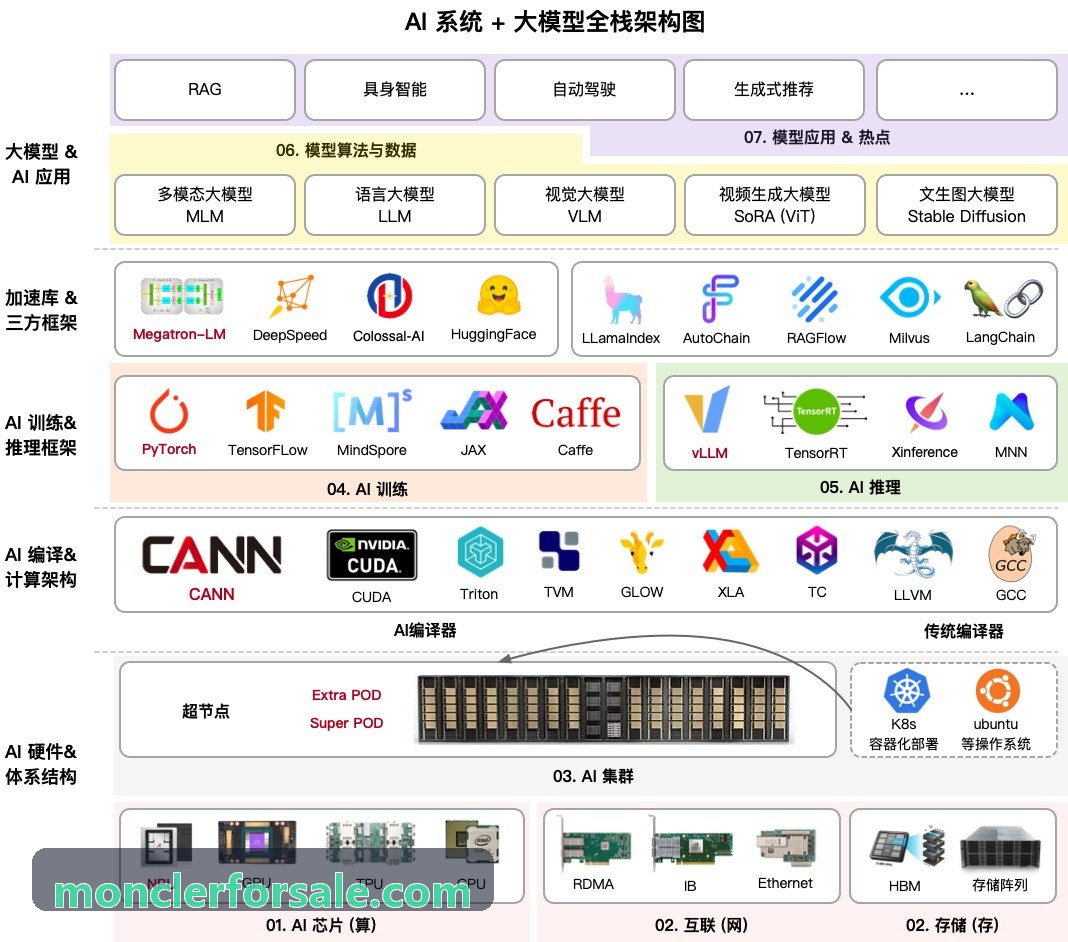
Task: Click the "06. 模型算法与数据" heading
Action: (346, 150)
